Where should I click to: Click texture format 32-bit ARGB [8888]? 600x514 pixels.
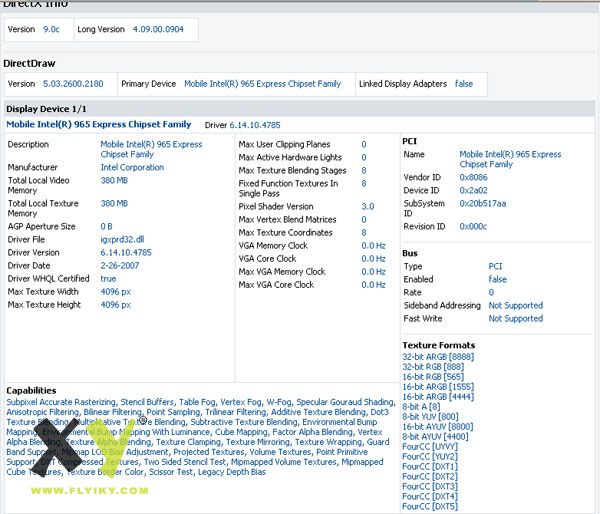tap(438, 357)
